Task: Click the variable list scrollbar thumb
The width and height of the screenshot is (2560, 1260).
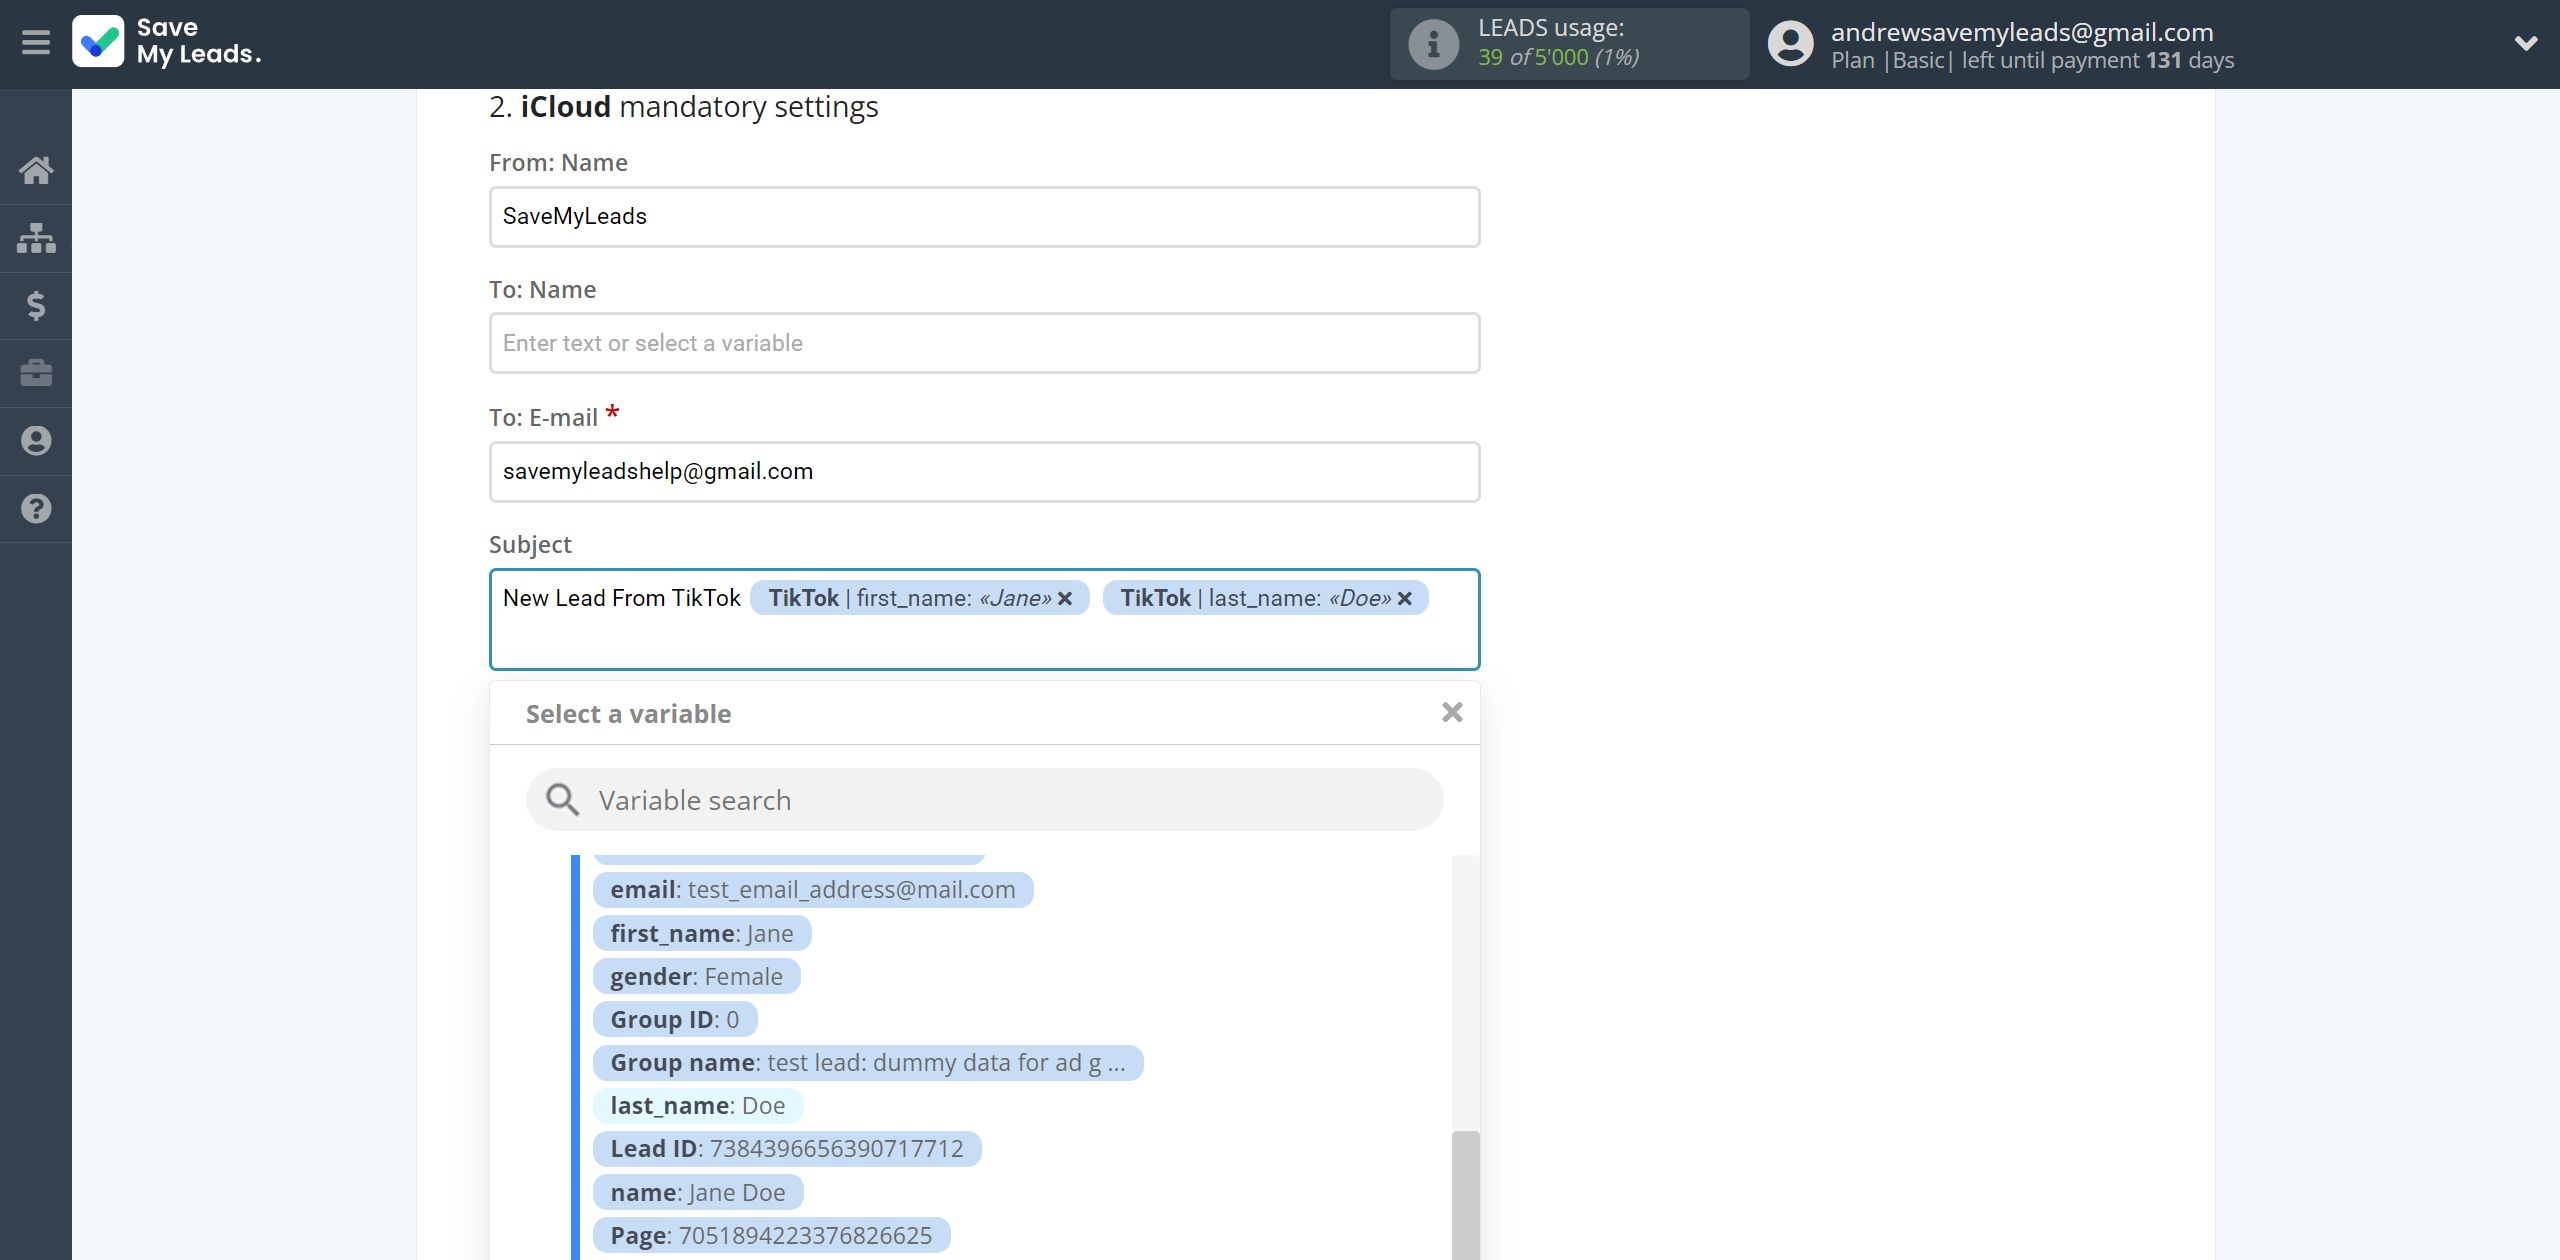Action: pyautogui.click(x=1465, y=1195)
